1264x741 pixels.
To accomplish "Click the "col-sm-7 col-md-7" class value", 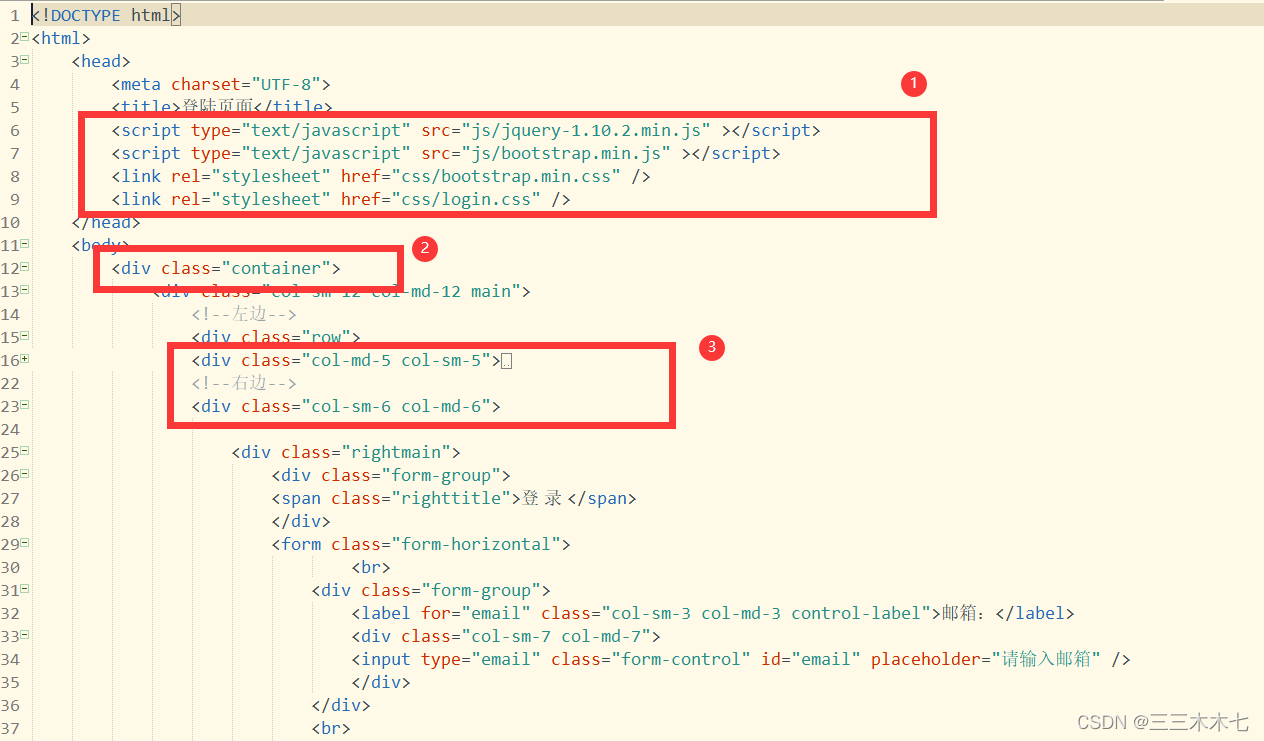I will pyautogui.click(x=556, y=636).
